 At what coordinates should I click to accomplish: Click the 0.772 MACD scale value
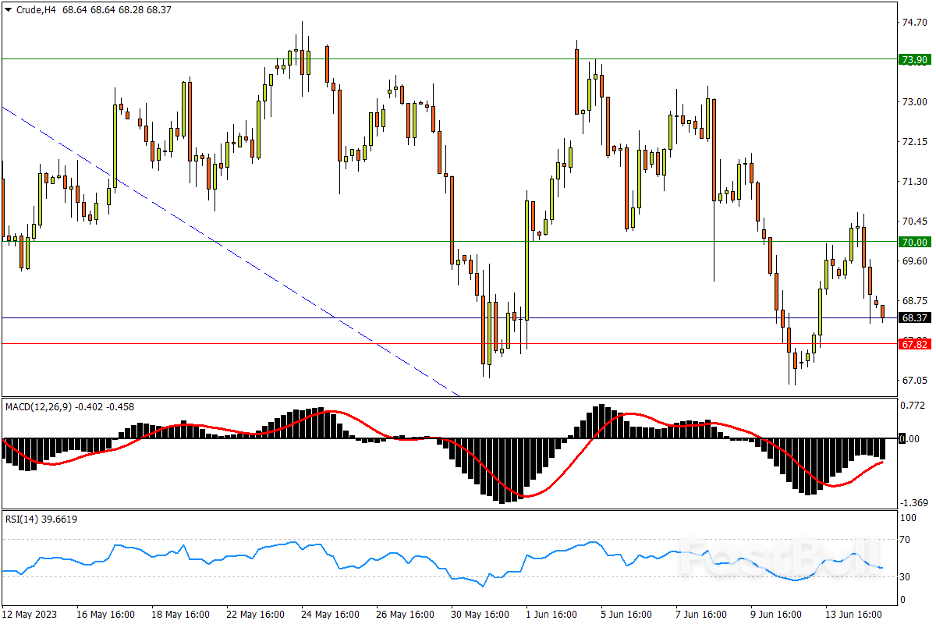tap(912, 406)
